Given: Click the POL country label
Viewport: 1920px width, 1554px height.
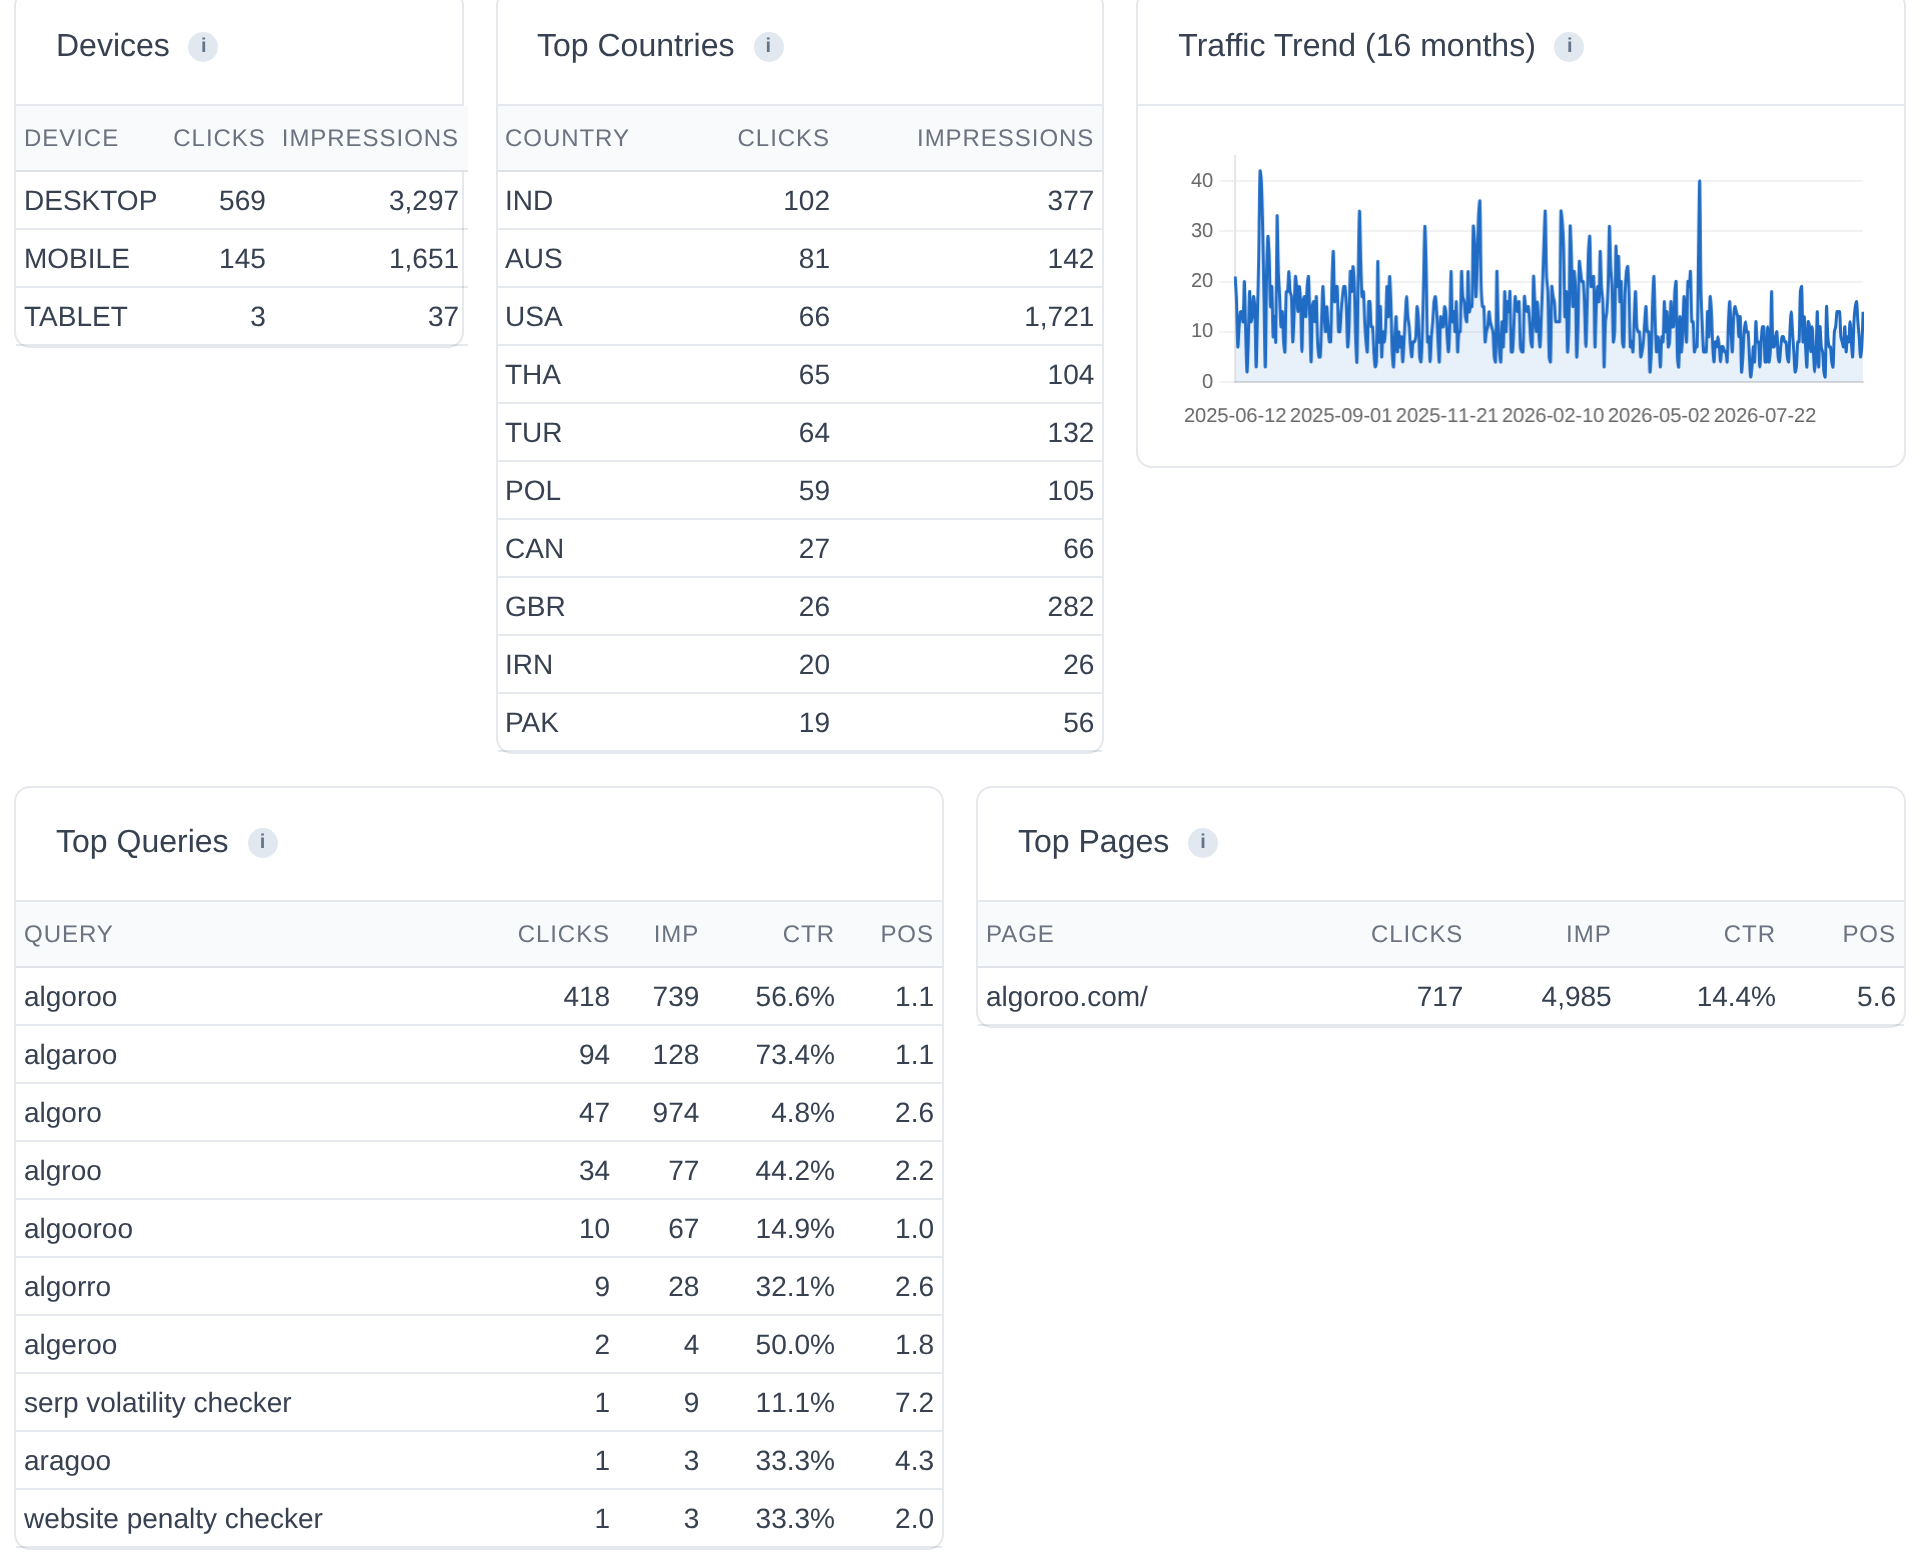Looking at the screenshot, I should click(x=533, y=491).
